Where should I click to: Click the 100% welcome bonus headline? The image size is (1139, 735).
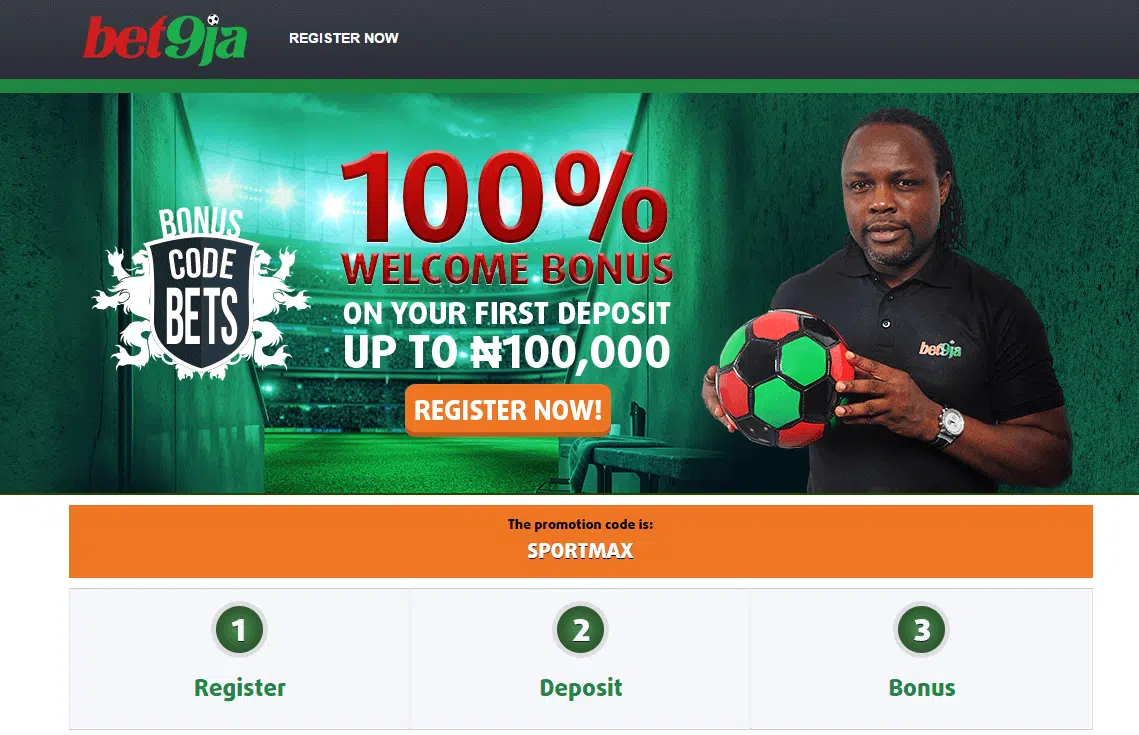[504, 198]
